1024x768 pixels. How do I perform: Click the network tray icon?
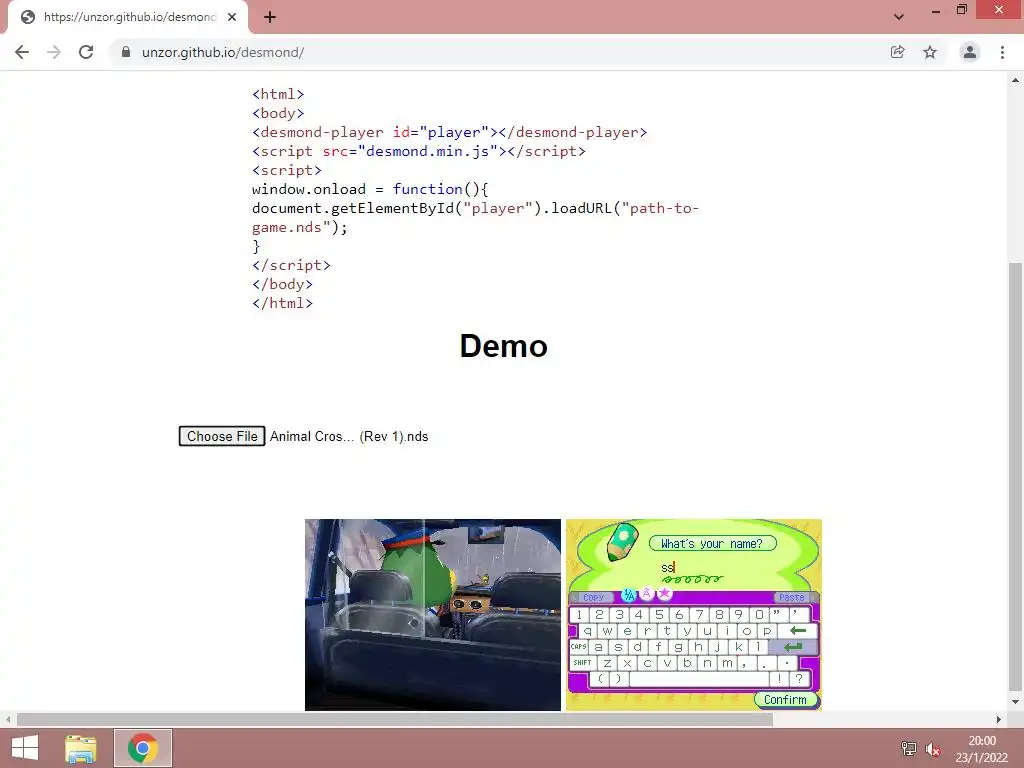(908, 748)
